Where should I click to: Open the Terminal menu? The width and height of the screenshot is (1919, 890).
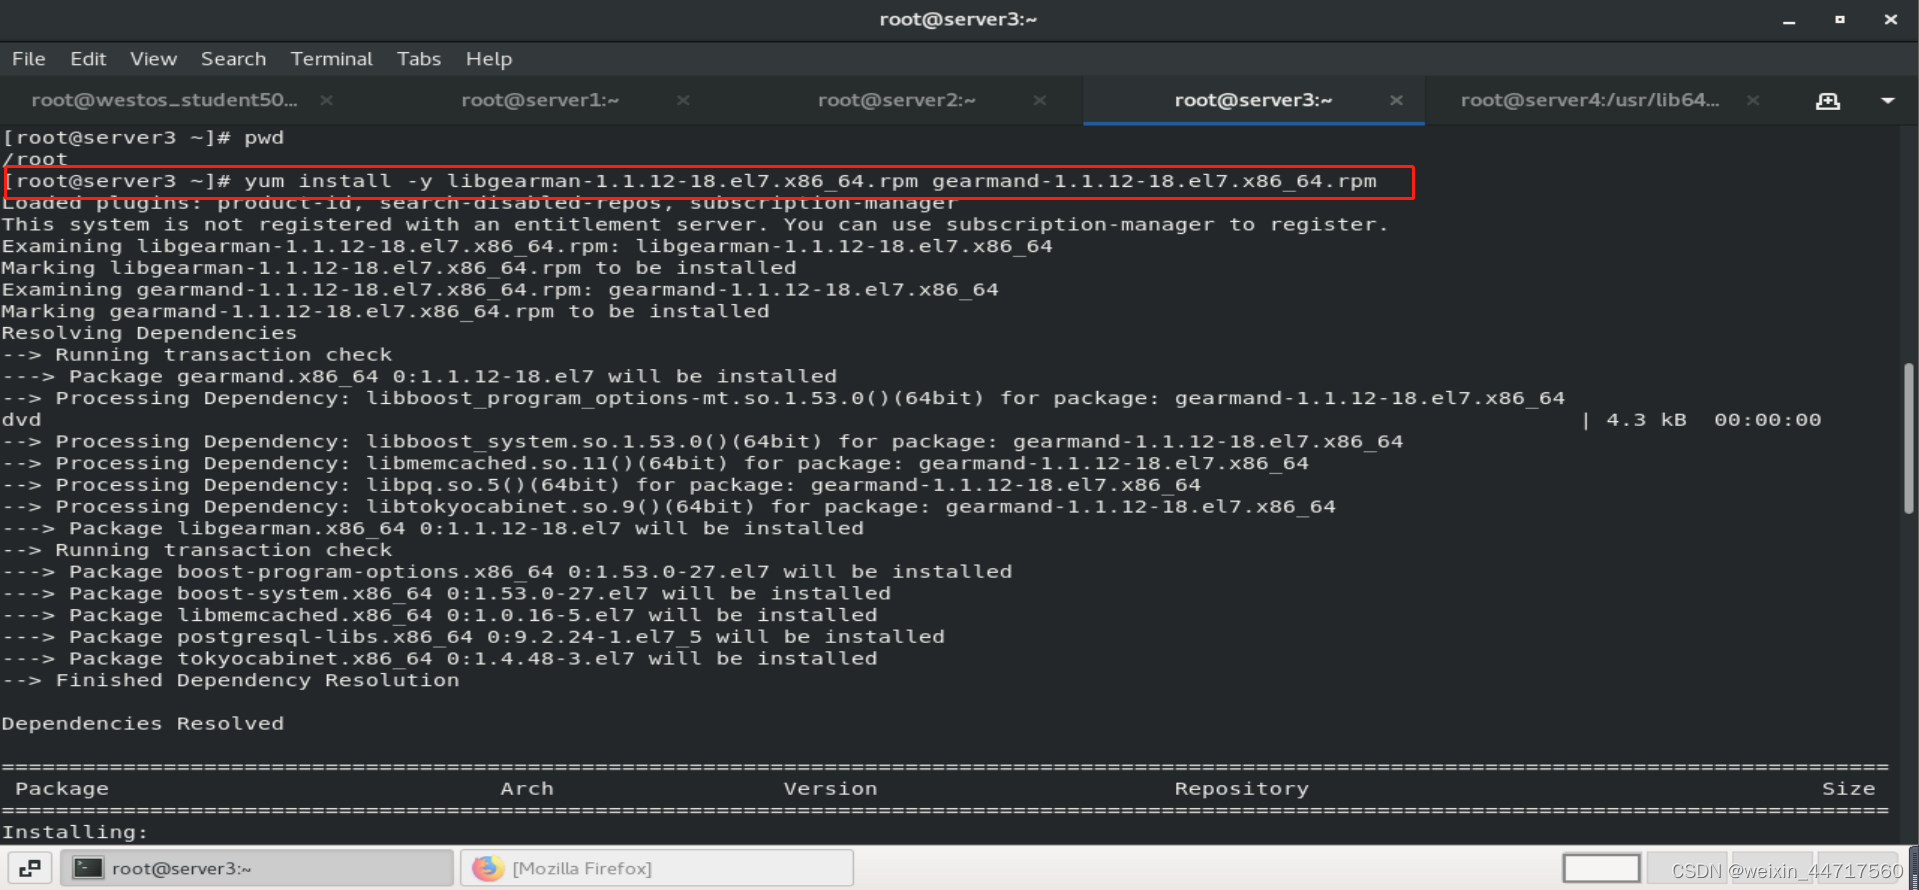(331, 59)
